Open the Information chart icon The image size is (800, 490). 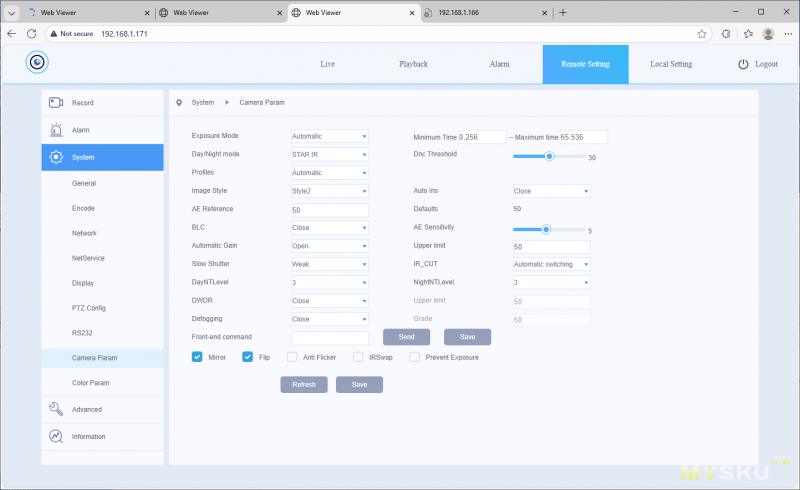point(56,436)
